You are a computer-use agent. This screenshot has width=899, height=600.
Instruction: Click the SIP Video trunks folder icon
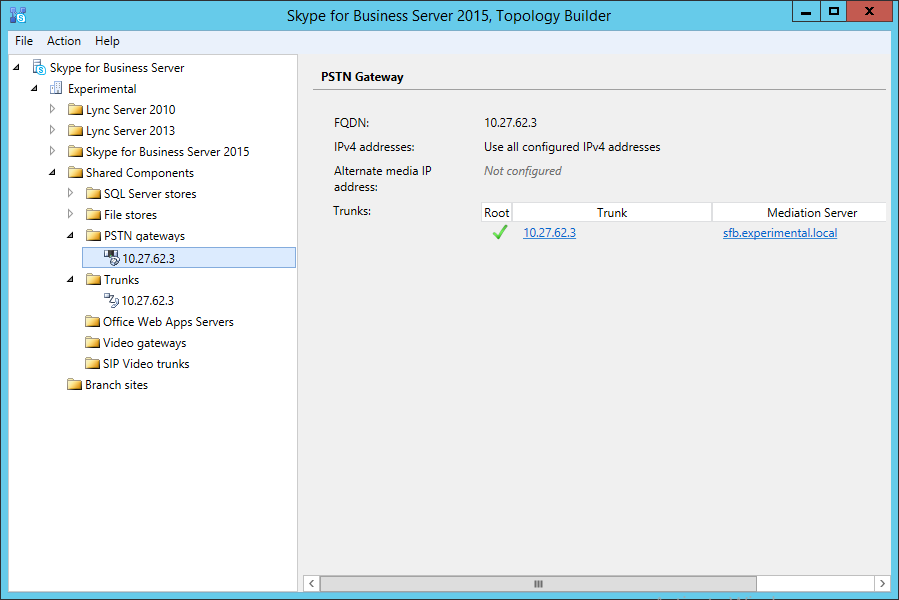93,364
